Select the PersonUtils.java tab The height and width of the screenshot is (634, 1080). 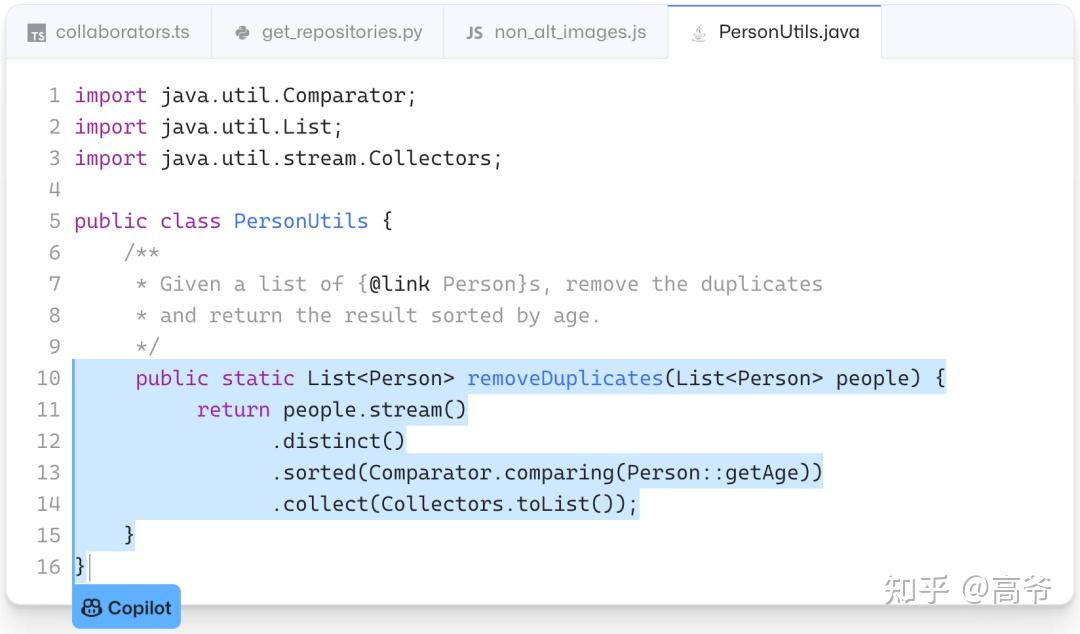pyautogui.click(x=775, y=31)
